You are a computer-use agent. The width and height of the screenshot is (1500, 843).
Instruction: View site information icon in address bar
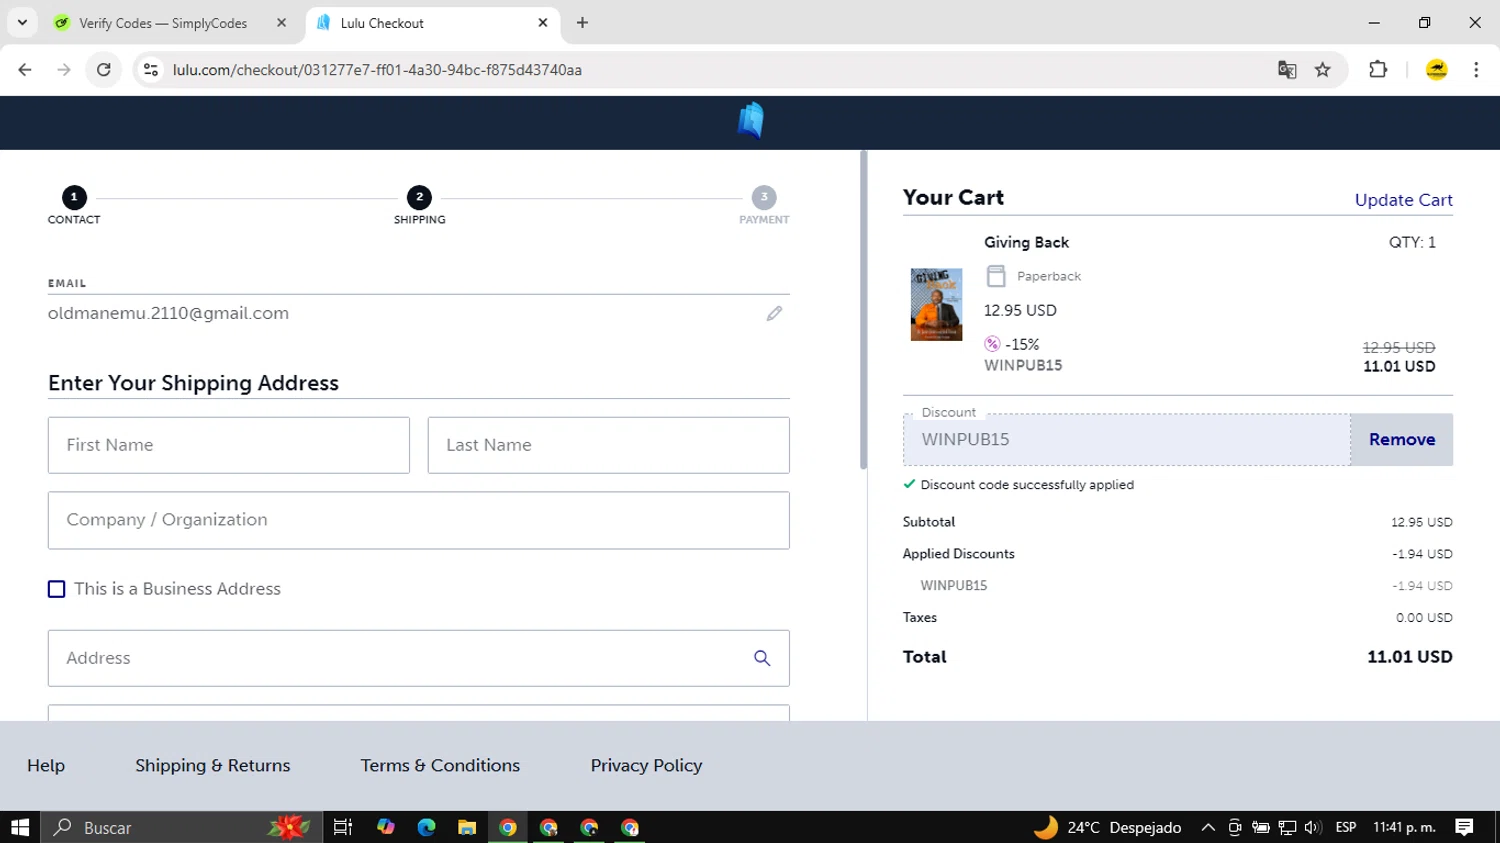point(151,70)
